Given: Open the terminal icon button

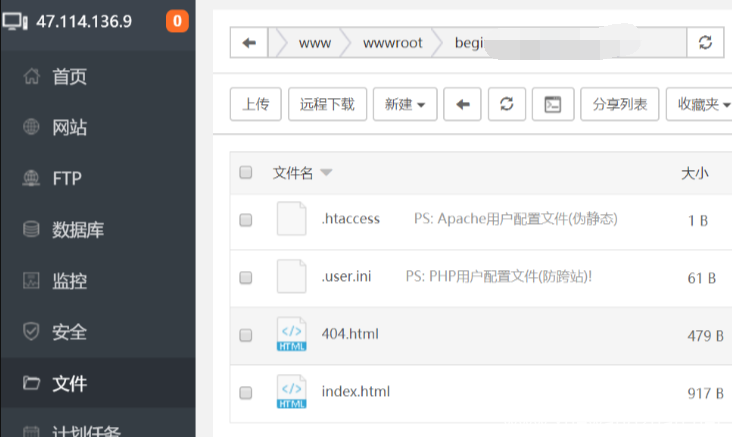Looking at the screenshot, I should [x=552, y=104].
